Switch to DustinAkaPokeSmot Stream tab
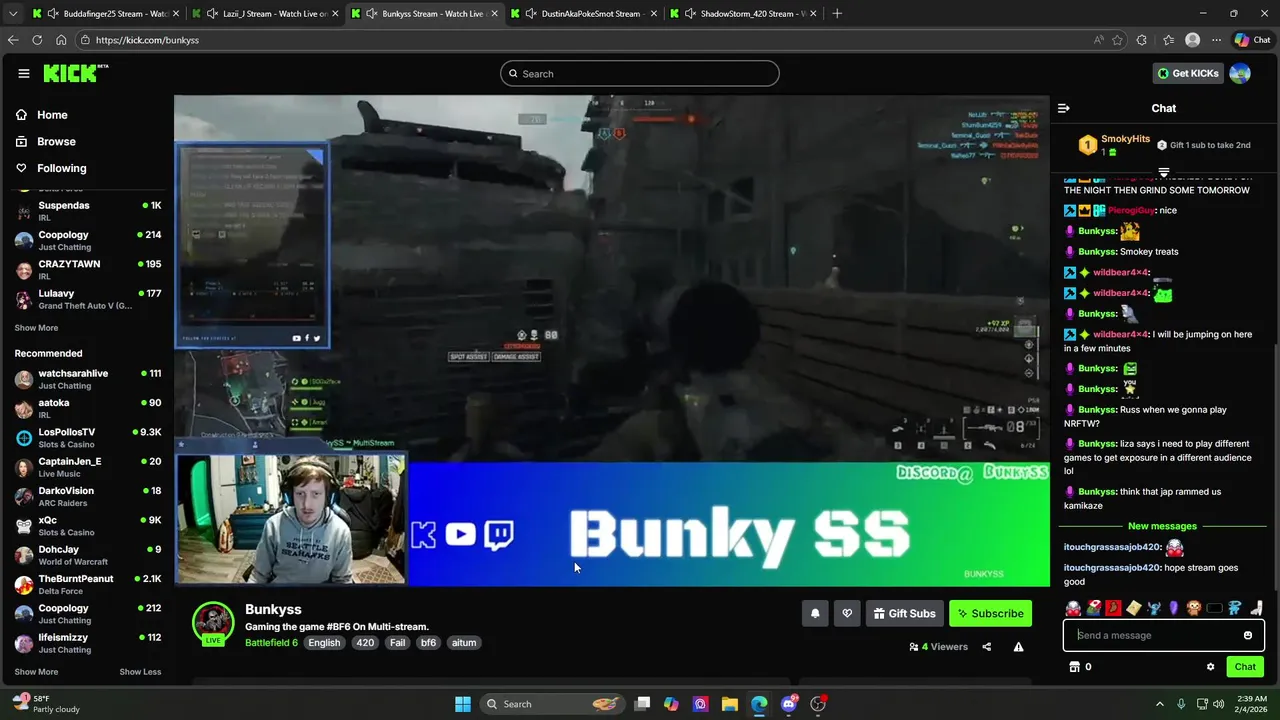Screen dimensions: 1280x720 (x=582, y=14)
